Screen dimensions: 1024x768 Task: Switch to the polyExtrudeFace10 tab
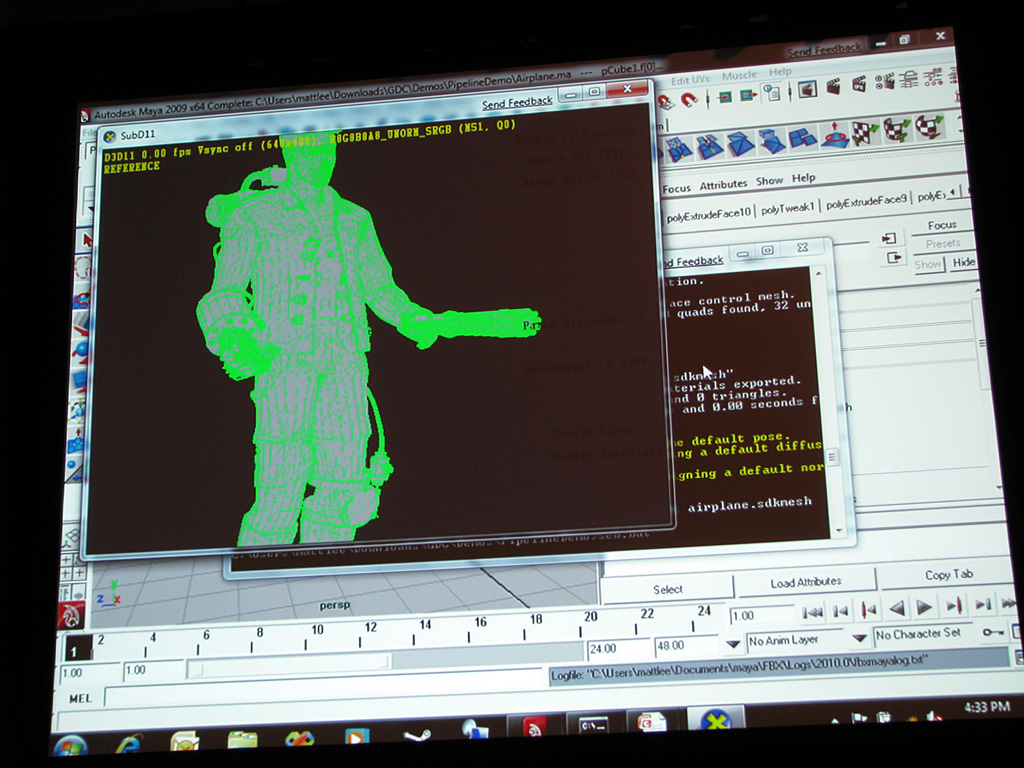pos(709,213)
